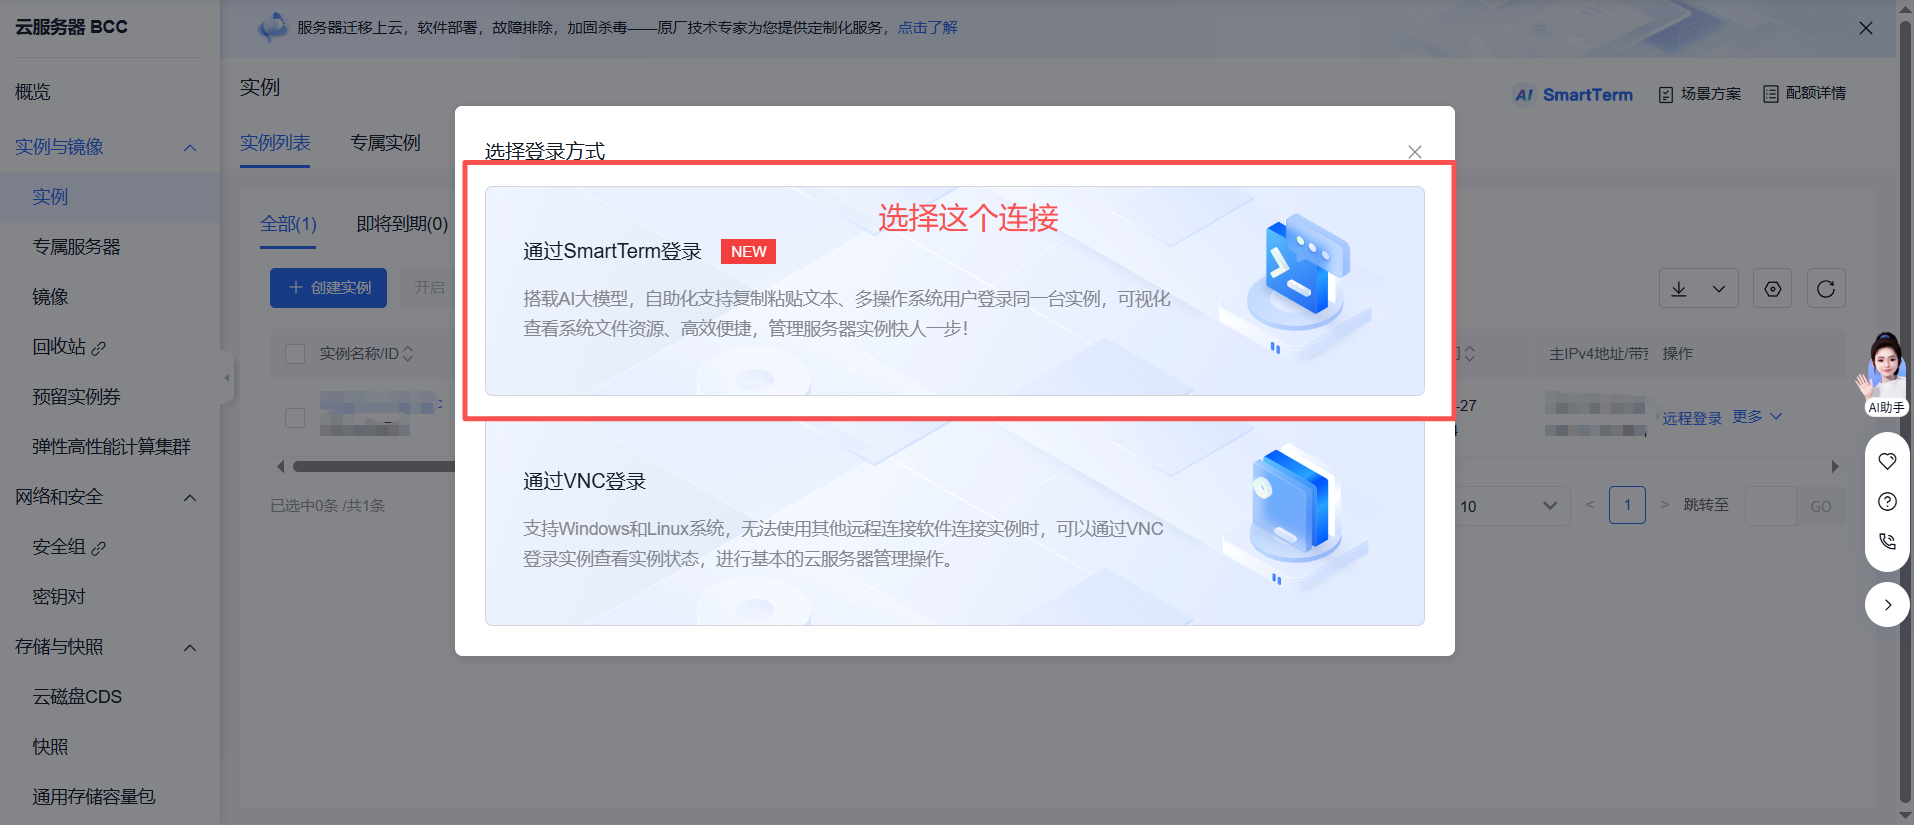Sort by 实例名称/ID column arrows
1914x825 pixels.
pyautogui.click(x=408, y=354)
